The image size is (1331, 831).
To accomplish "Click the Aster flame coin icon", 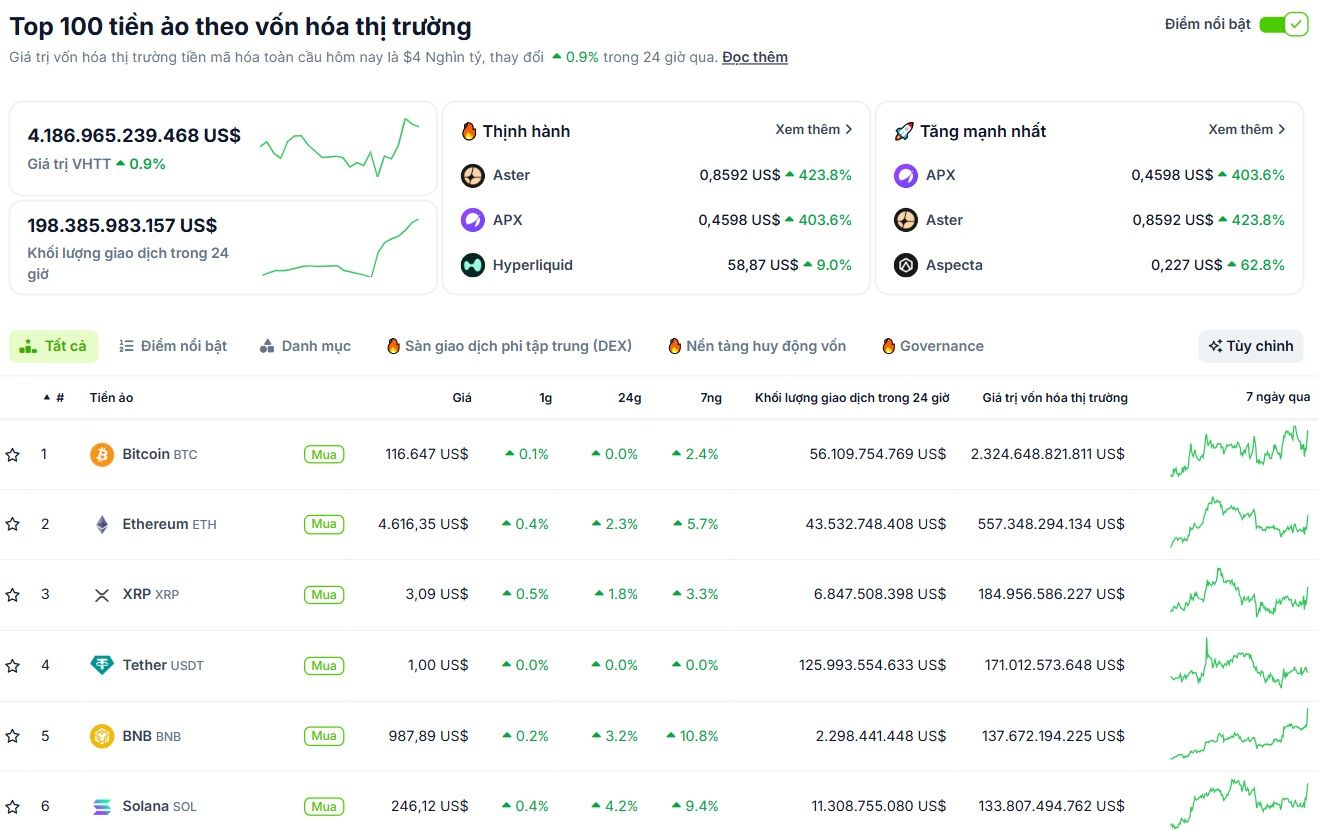I will 471,175.
